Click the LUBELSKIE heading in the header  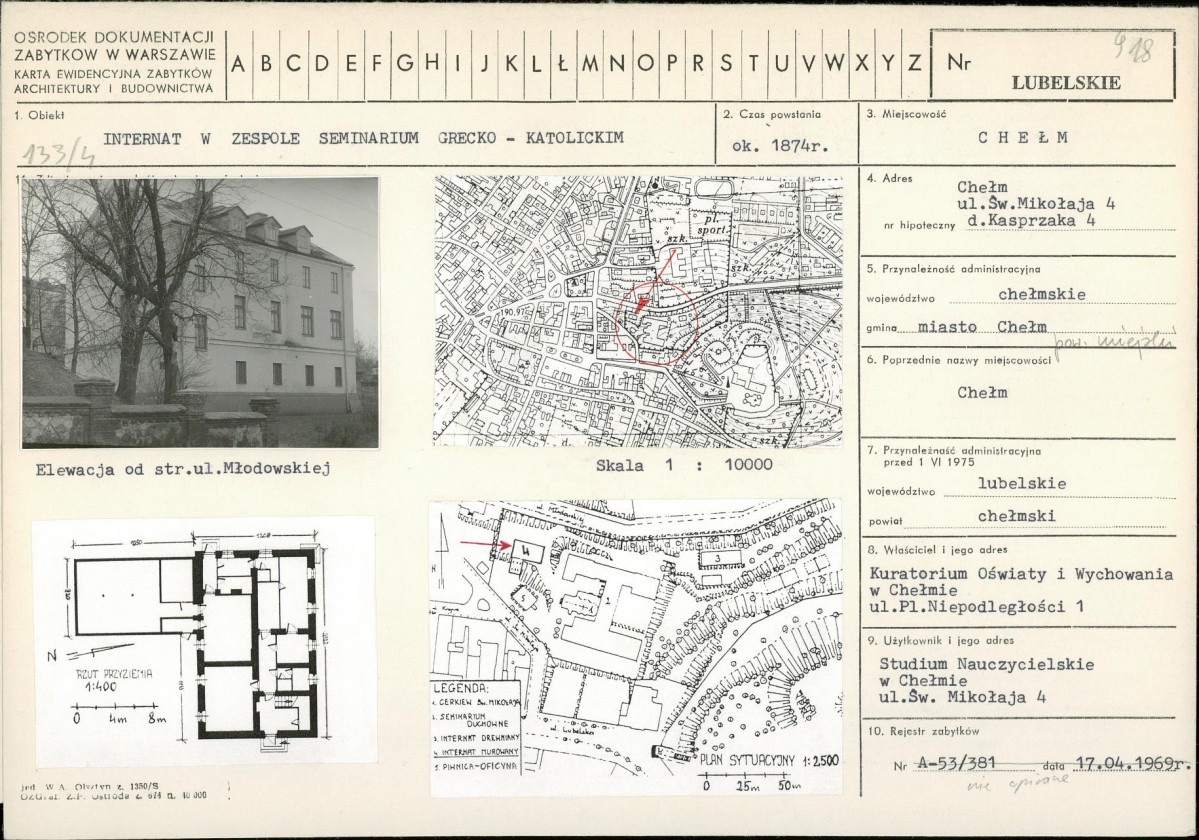[x=1065, y=83]
